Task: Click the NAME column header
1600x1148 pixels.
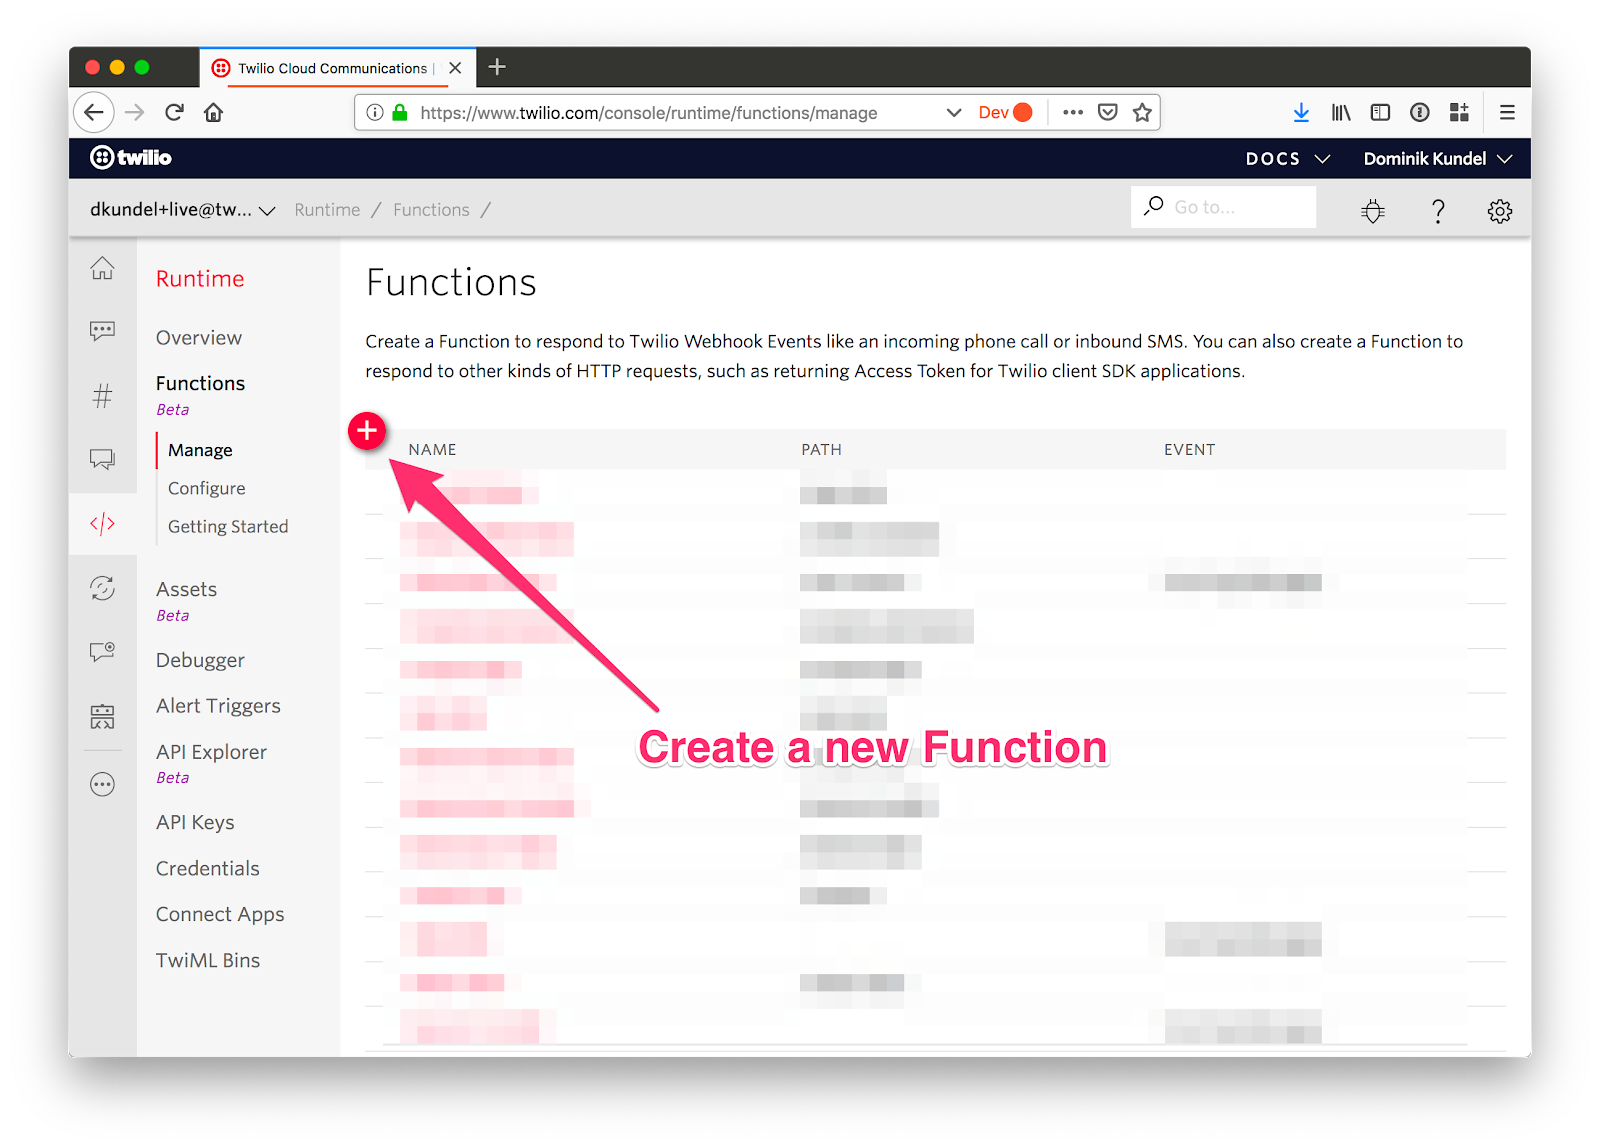Action: click(x=432, y=450)
